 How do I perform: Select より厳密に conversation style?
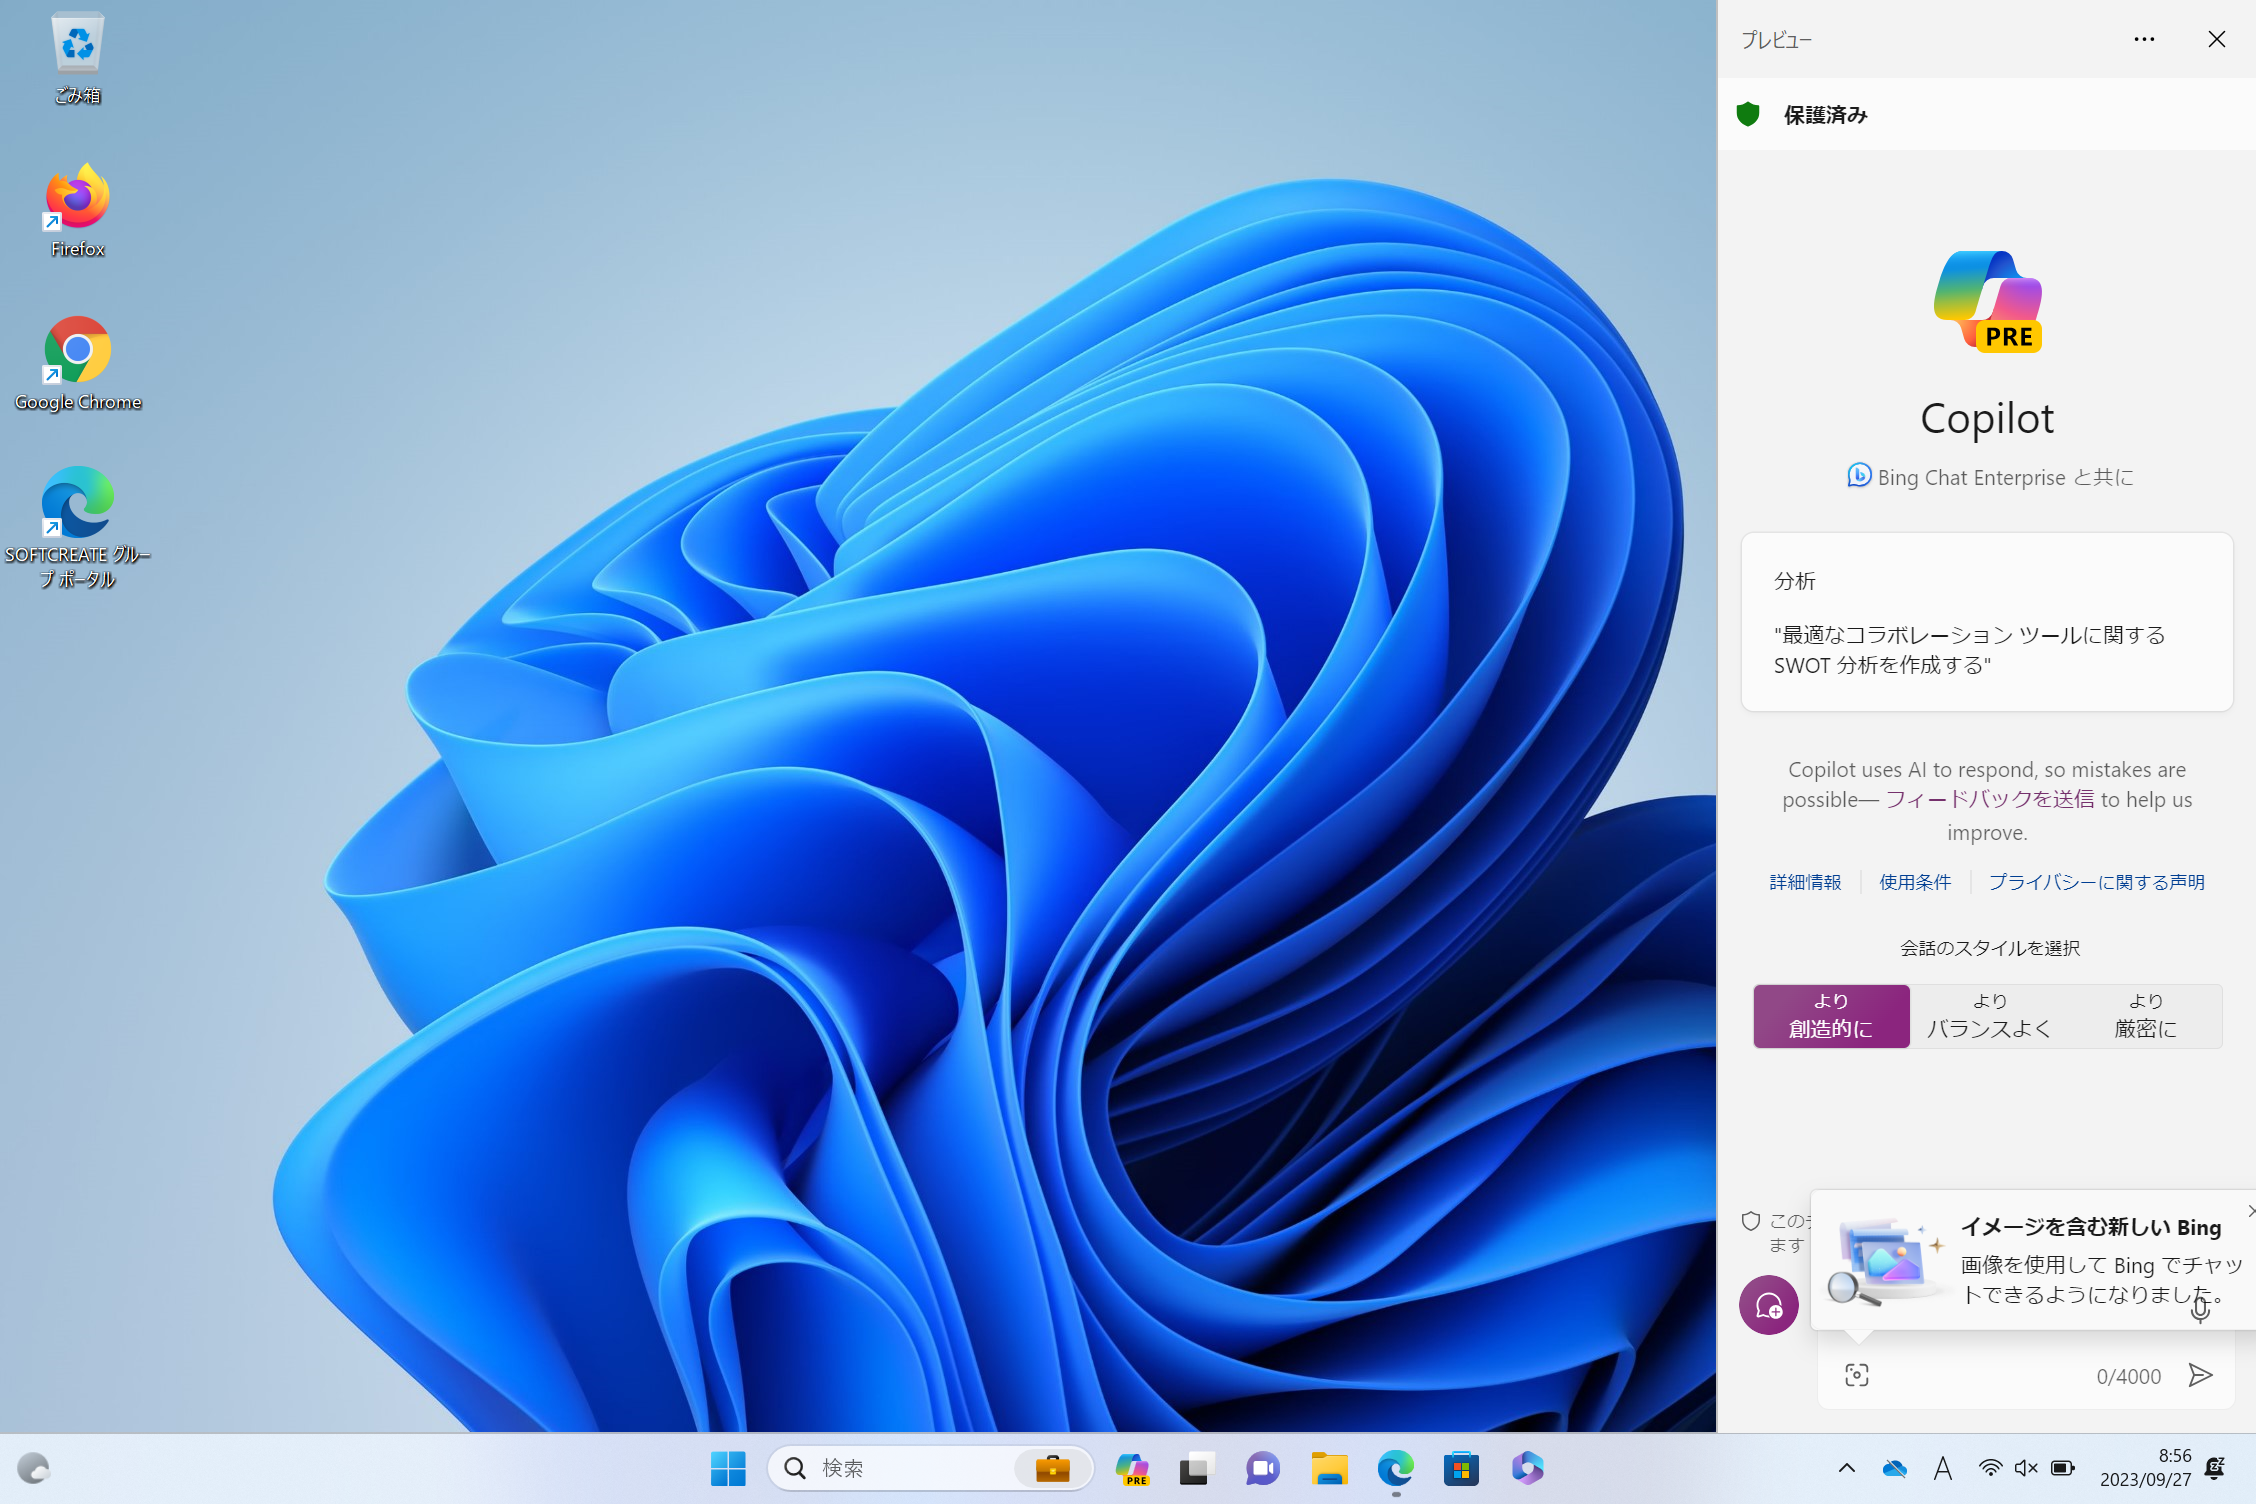(2144, 1014)
